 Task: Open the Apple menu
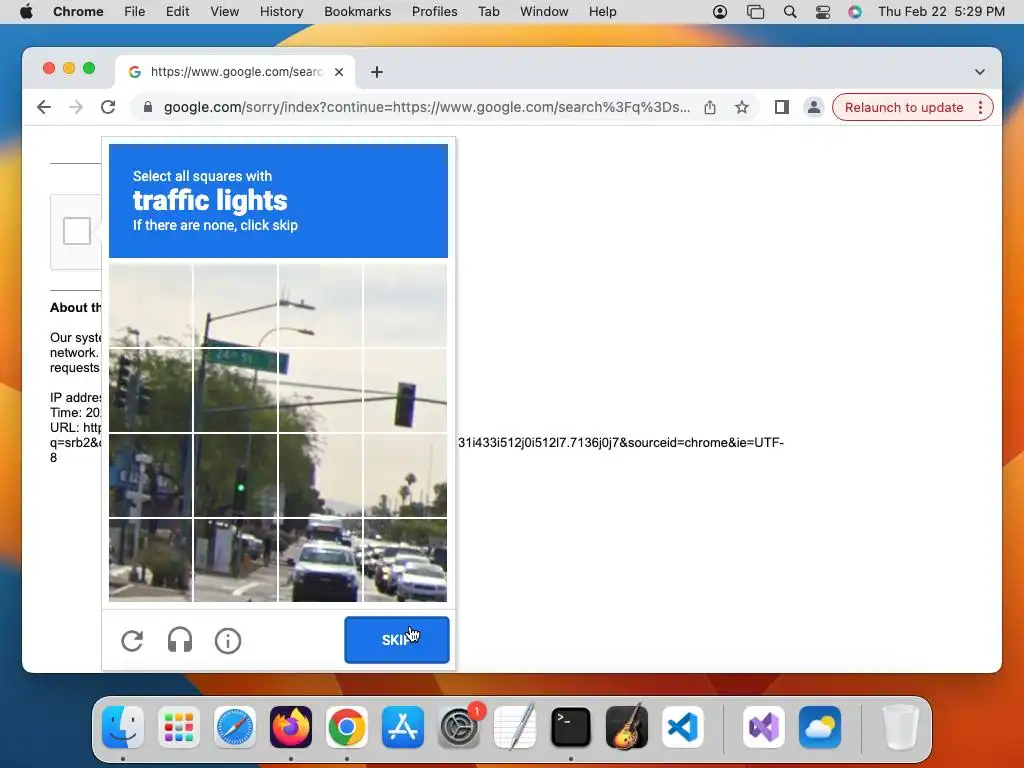pos(26,12)
